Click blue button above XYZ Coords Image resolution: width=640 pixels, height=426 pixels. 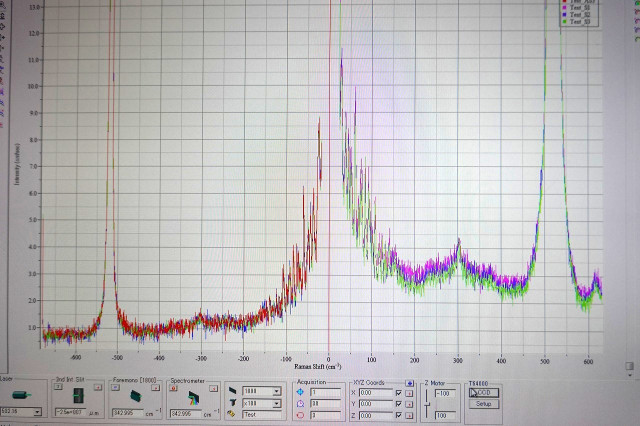point(410,383)
